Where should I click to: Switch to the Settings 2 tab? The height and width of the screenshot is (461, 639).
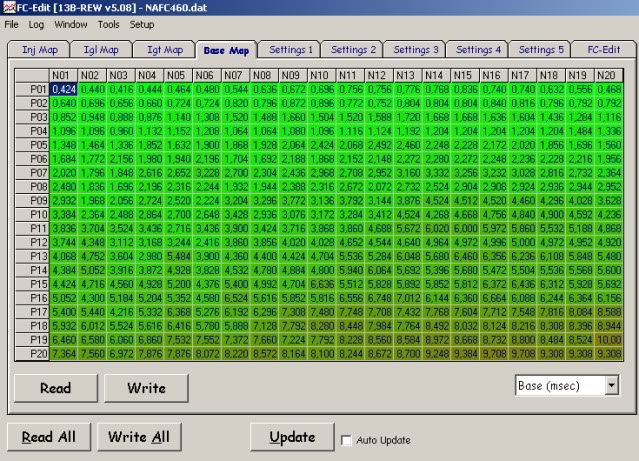click(x=353, y=50)
